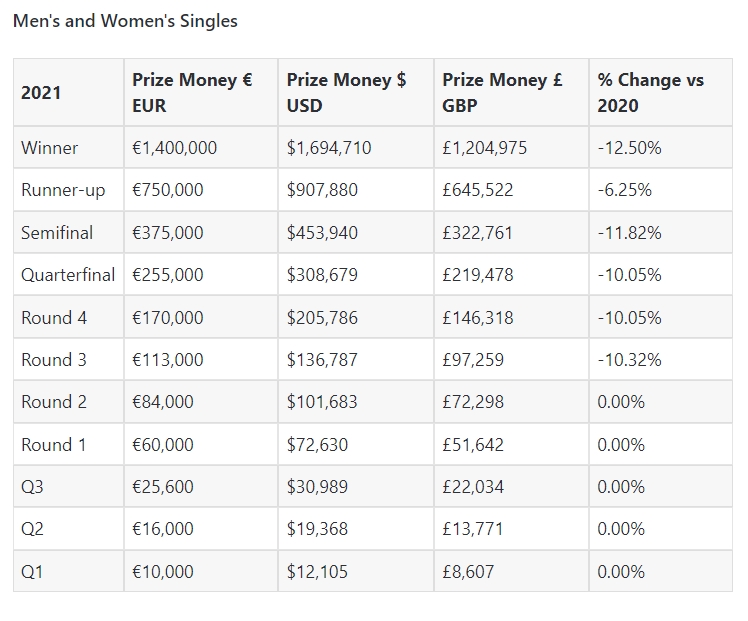This screenshot has height=621, width=748.
Task: Select the Semifinal row label
Action: tap(57, 233)
